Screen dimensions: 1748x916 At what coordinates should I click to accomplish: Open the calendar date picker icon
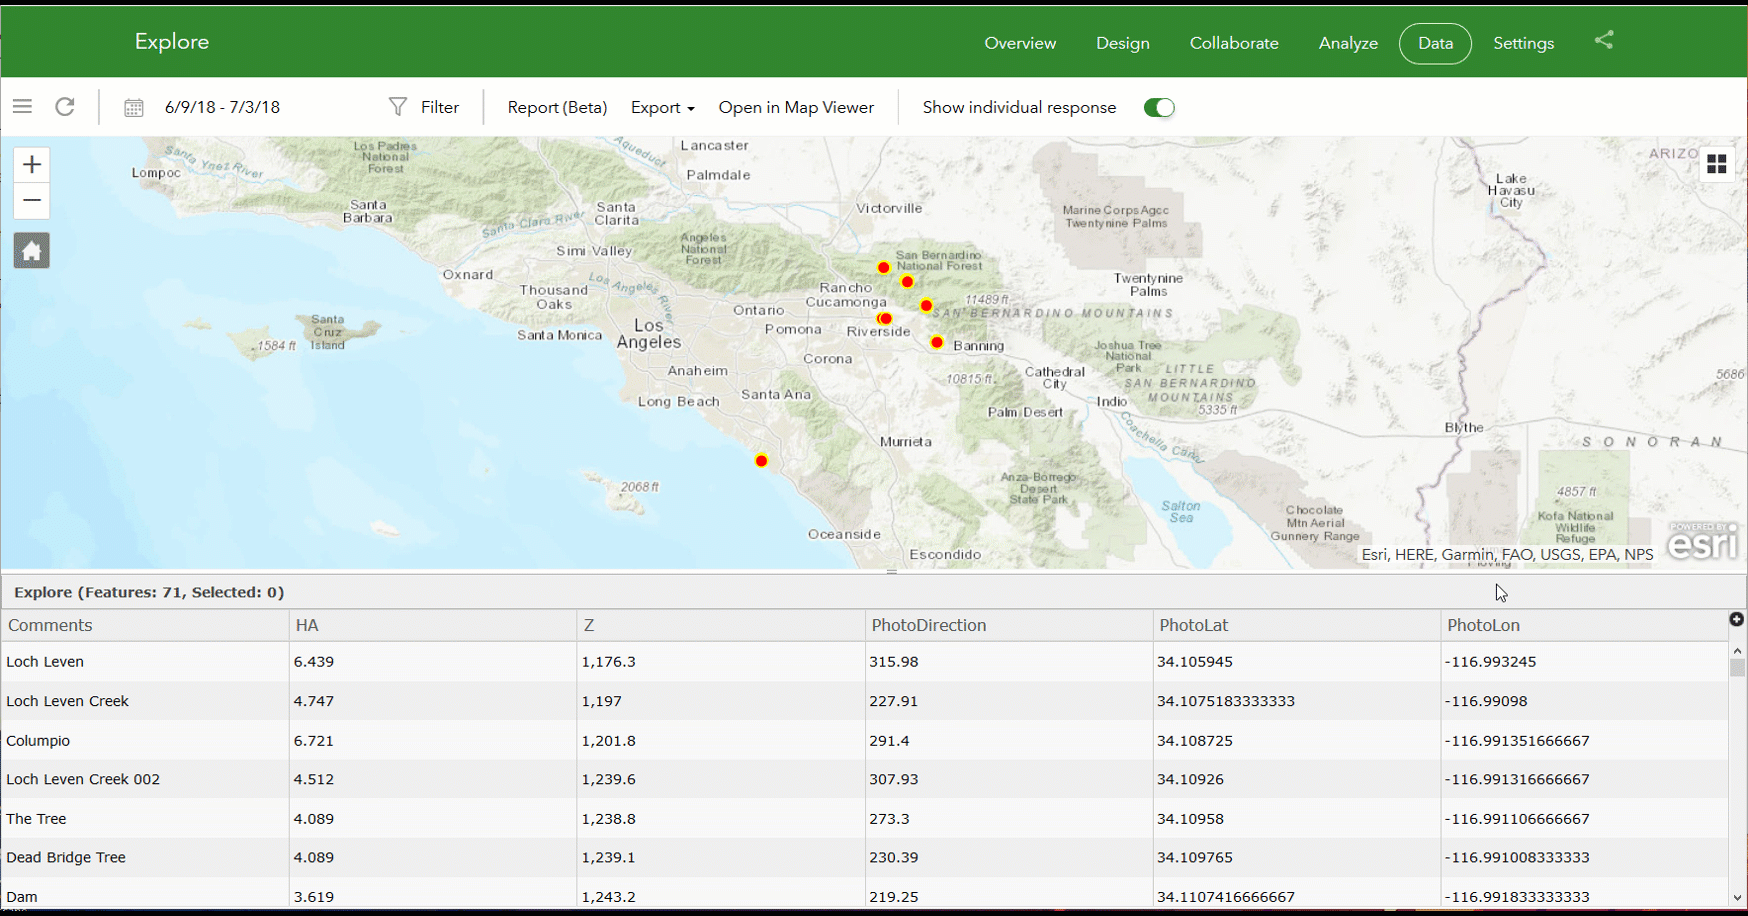[133, 108]
